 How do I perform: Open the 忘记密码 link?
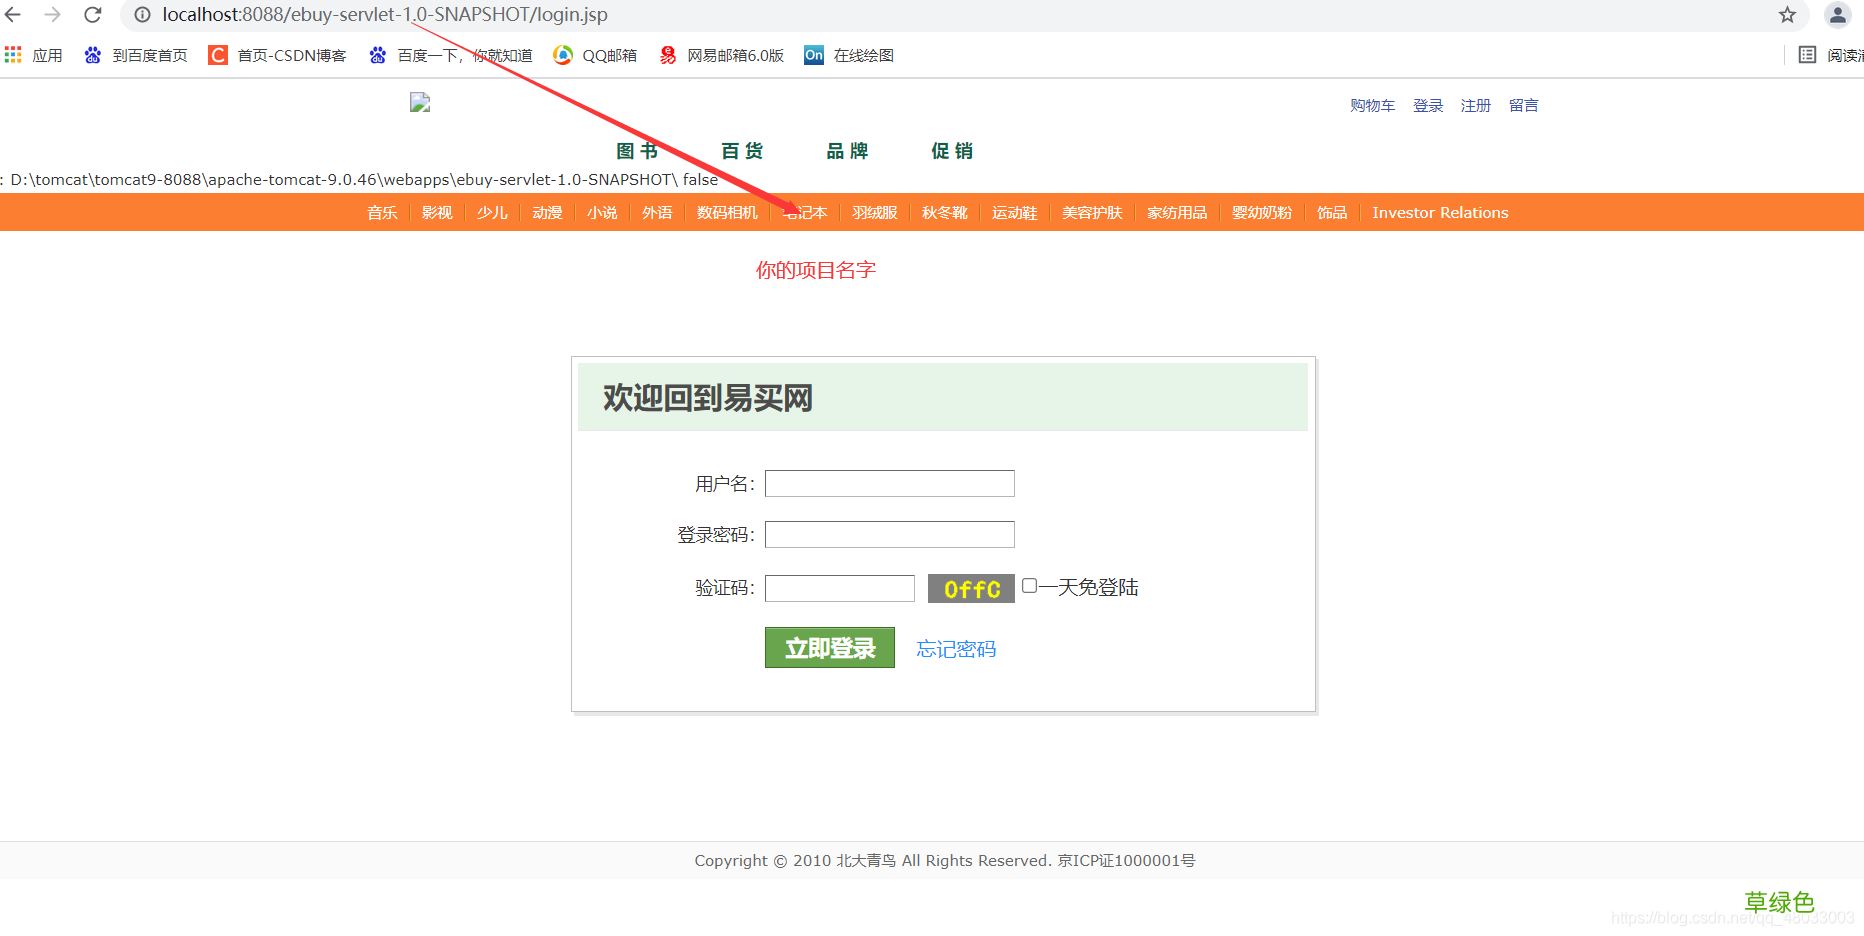coord(955,648)
